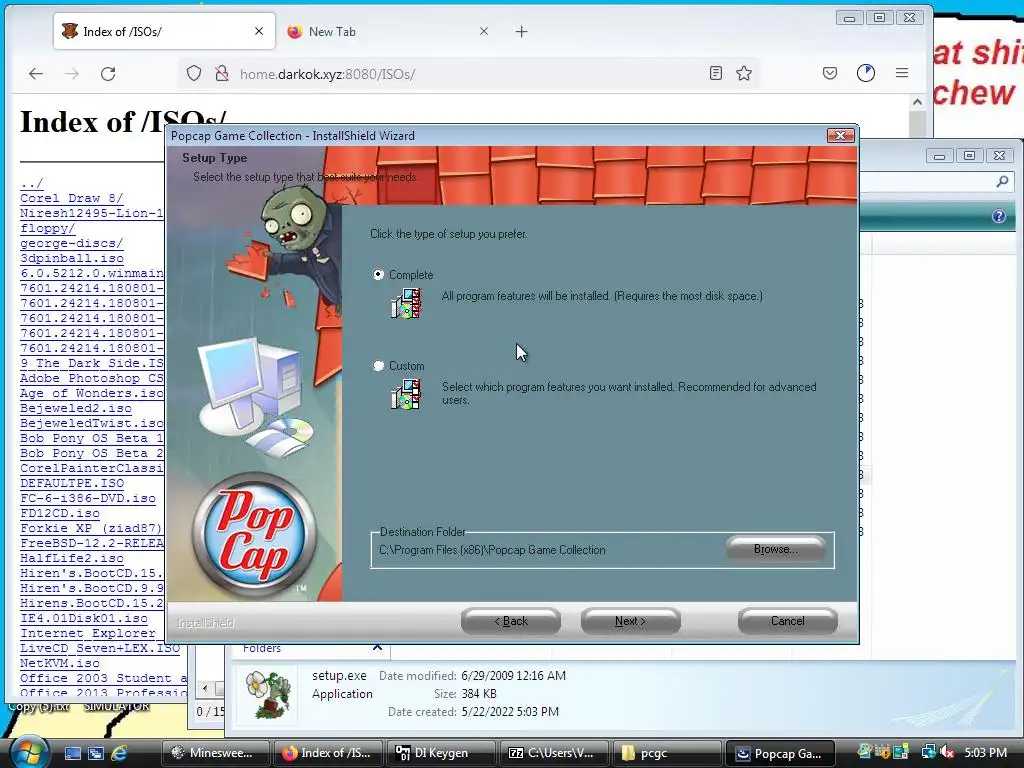This screenshot has width=1024, height=768.
Task: Click the Firefox account circular icon
Action: [866, 73]
